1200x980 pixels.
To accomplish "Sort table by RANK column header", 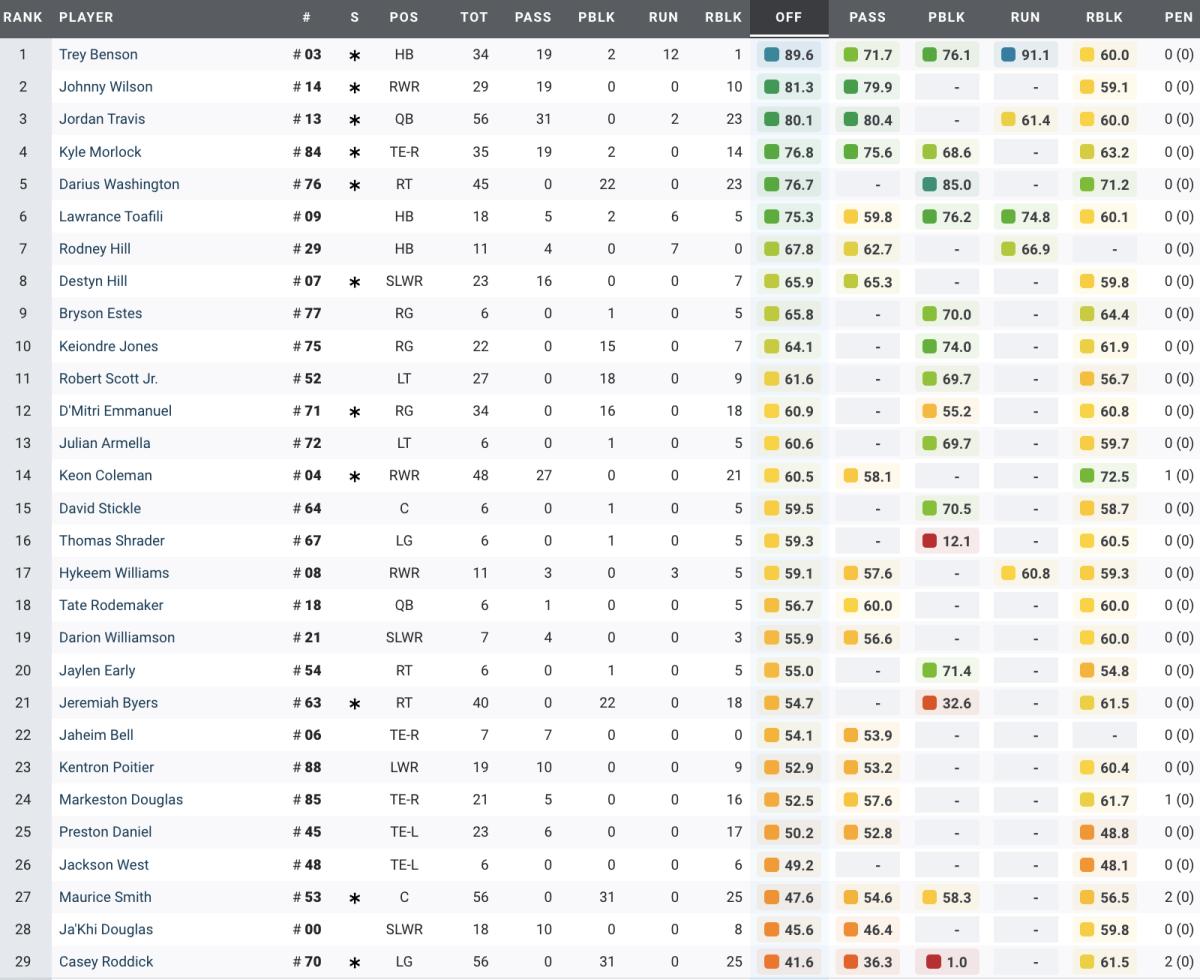I will (x=22, y=17).
